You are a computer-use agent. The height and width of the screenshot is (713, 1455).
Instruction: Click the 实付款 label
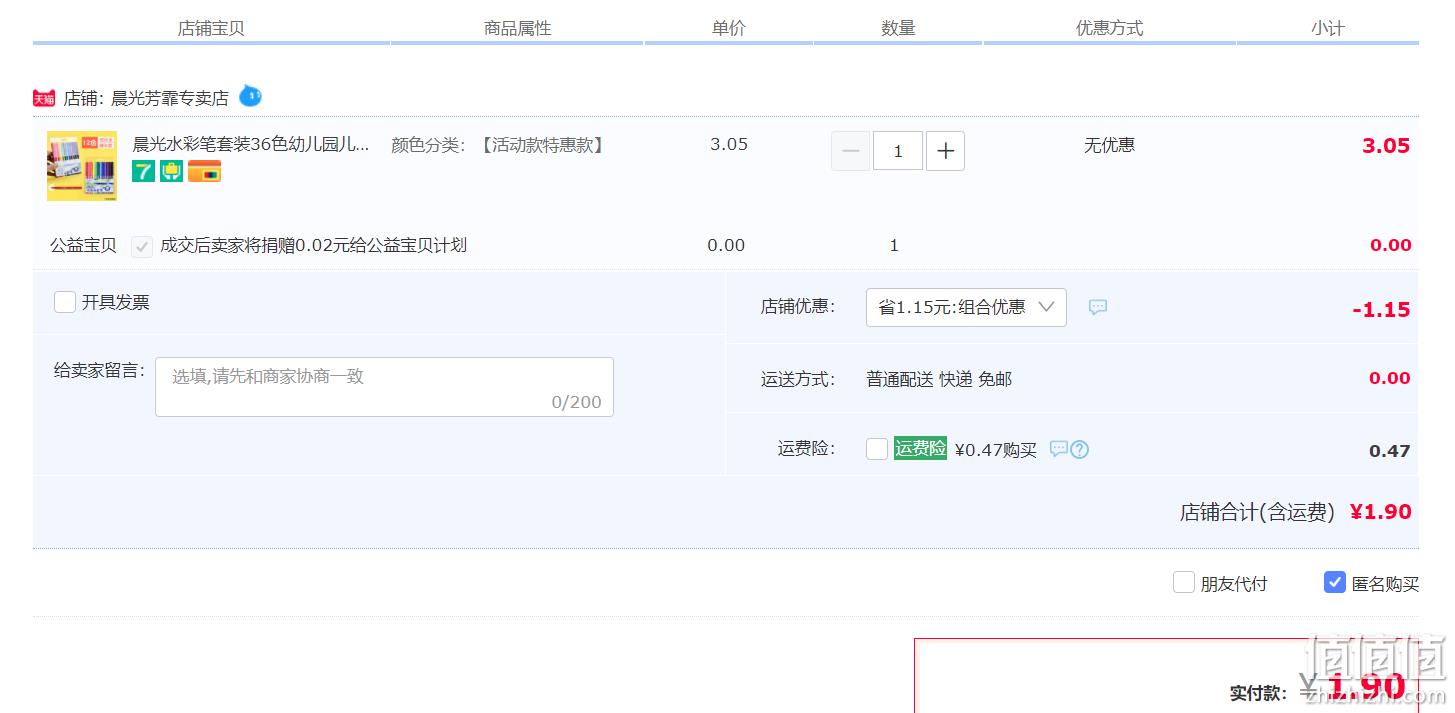click(x=1259, y=693)
